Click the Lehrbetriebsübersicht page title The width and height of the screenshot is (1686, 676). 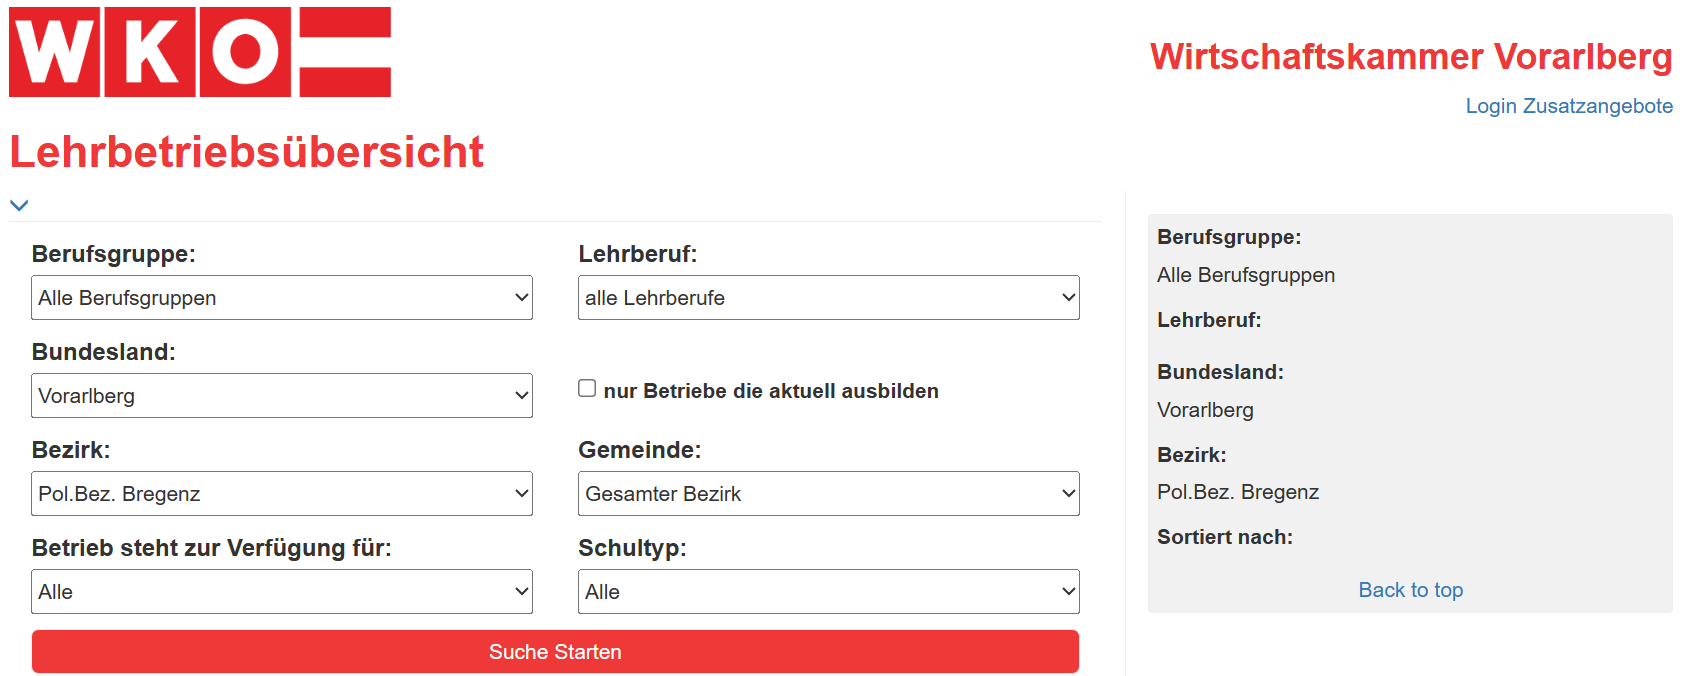(x=247, y=152)
